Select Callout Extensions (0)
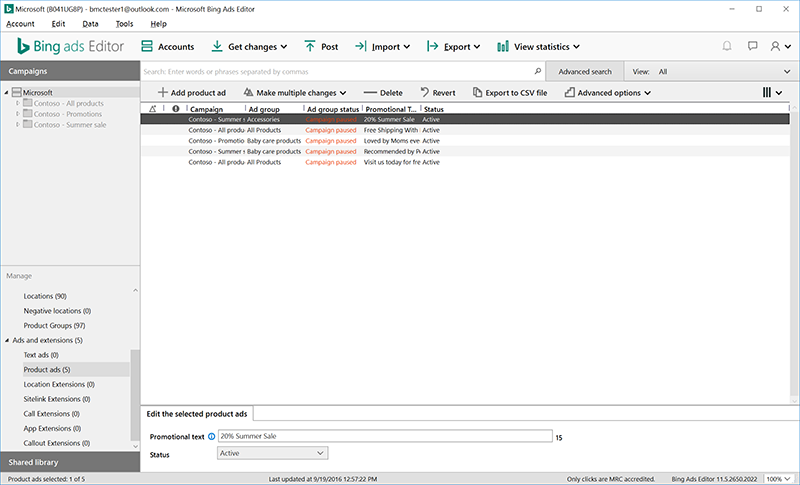This screenshot has width=800, height=485. coord(57,443)
